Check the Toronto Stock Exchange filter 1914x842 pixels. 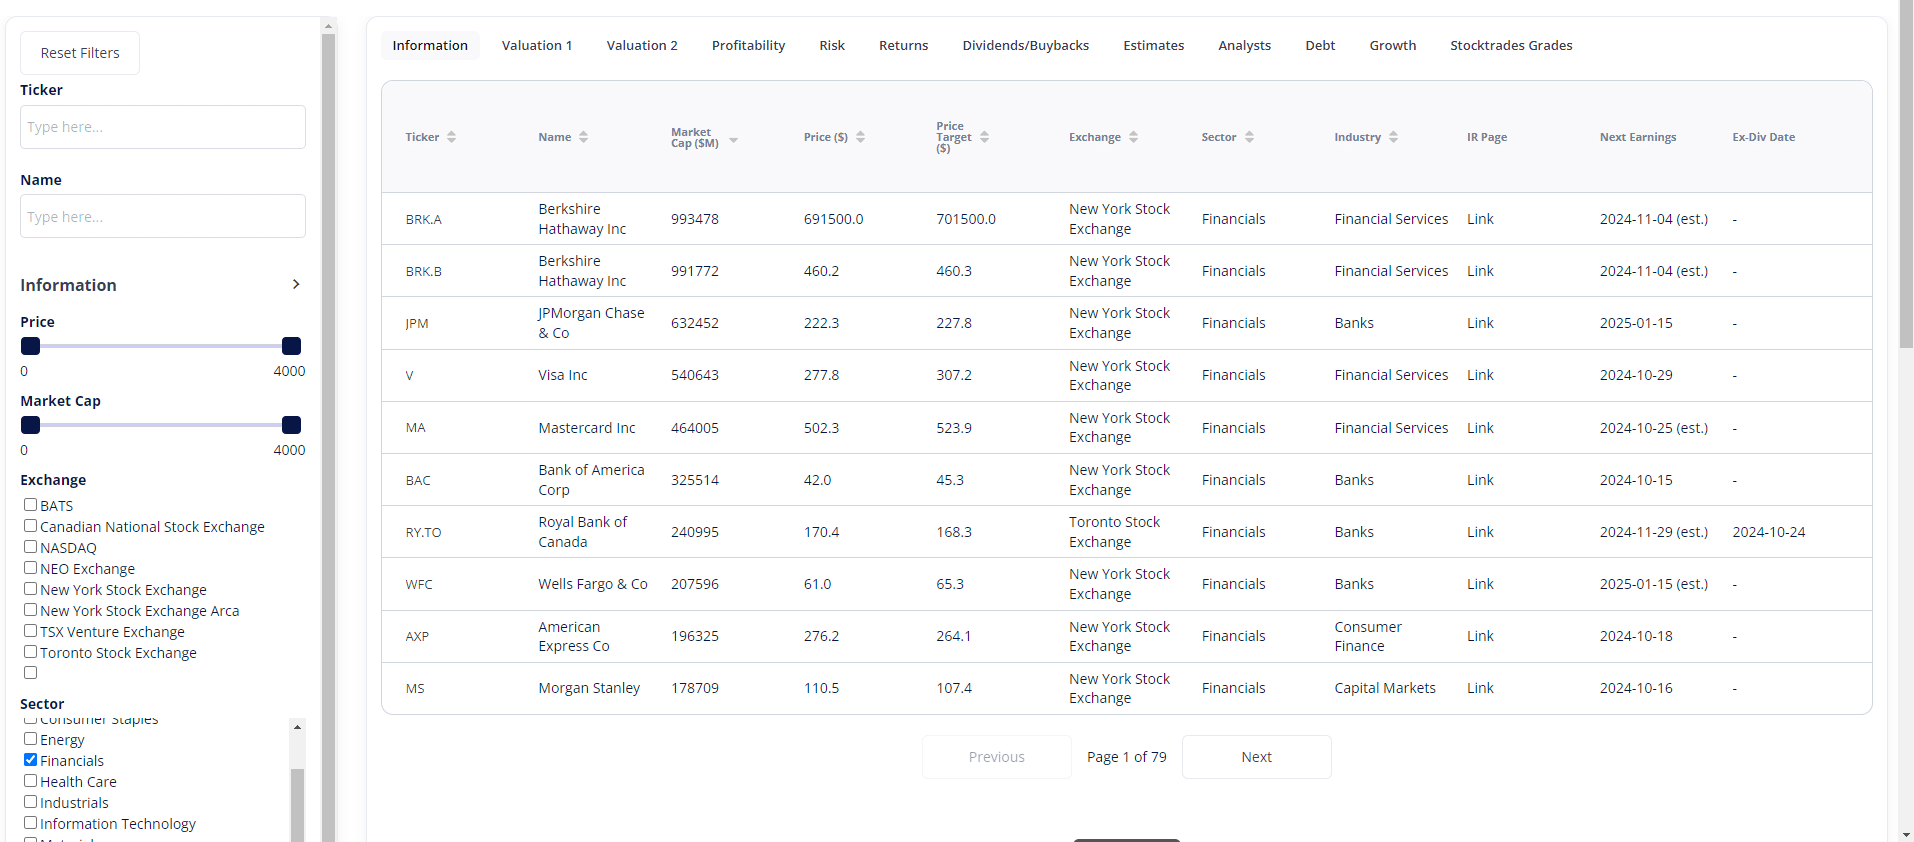pyautogui.click(x=31, y=652)
